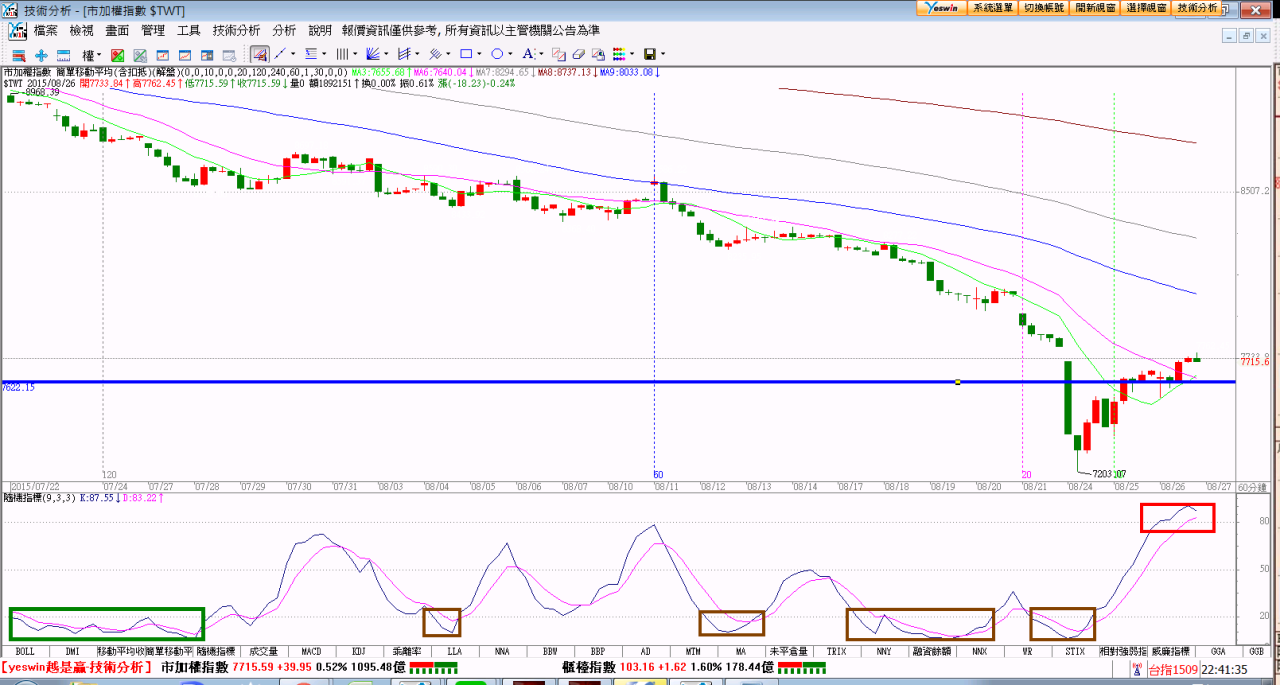Click the blue crosshair cursor icon
1280x685 pixels.
(41, 55)
